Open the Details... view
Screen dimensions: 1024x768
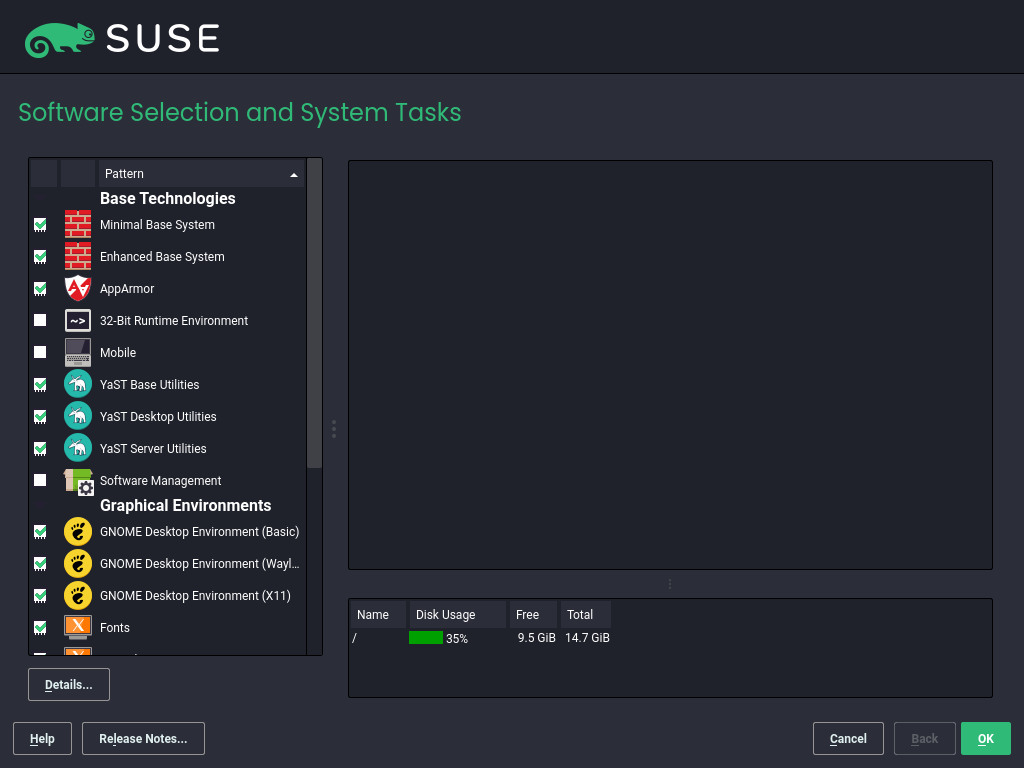(x=69, y=685)
